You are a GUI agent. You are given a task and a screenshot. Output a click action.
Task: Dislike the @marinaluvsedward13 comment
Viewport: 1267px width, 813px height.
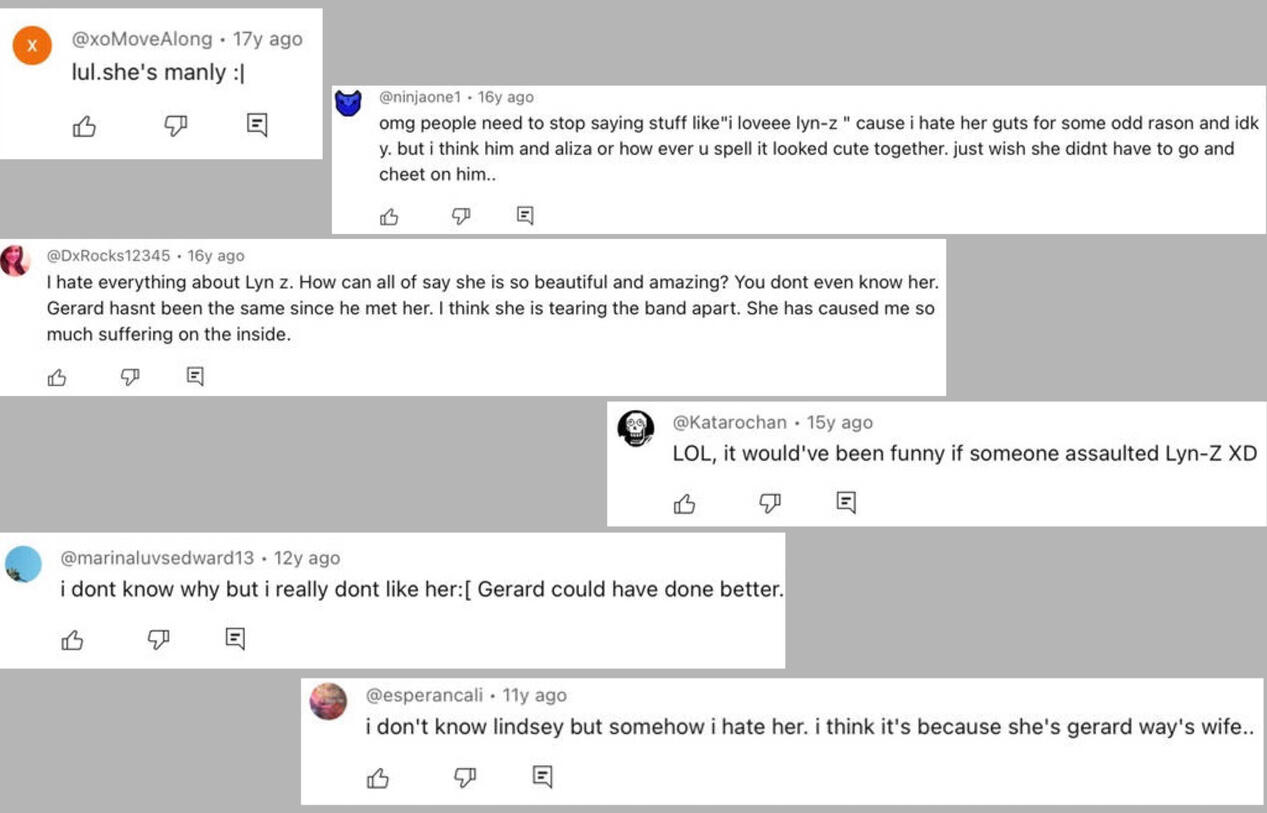159,640
